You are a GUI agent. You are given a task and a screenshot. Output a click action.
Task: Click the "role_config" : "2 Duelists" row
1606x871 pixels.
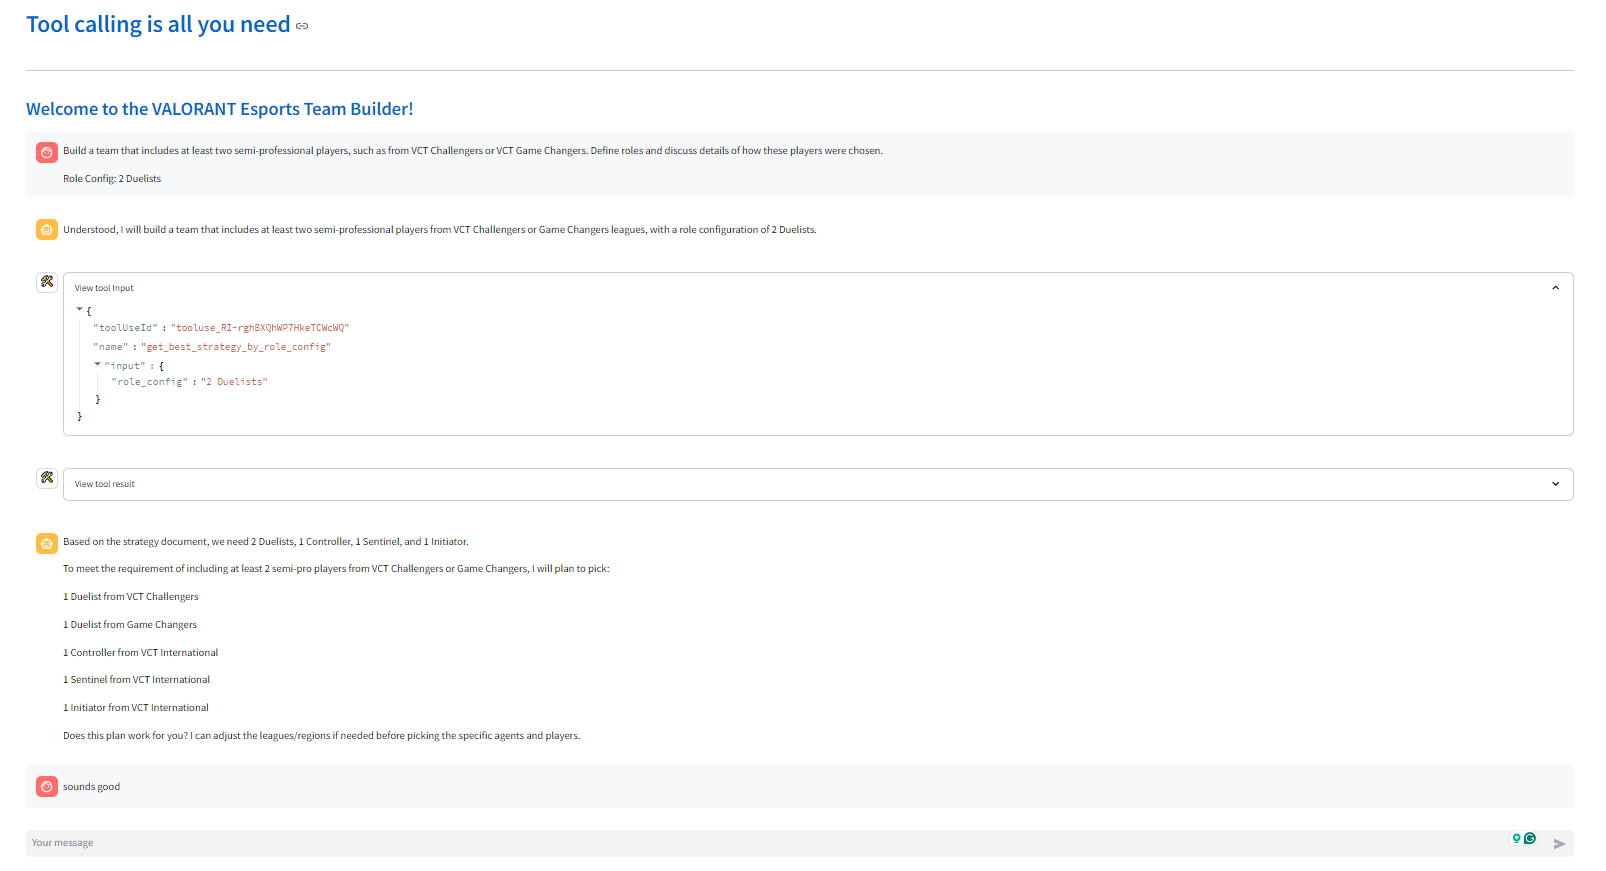[x=189, y=382]
